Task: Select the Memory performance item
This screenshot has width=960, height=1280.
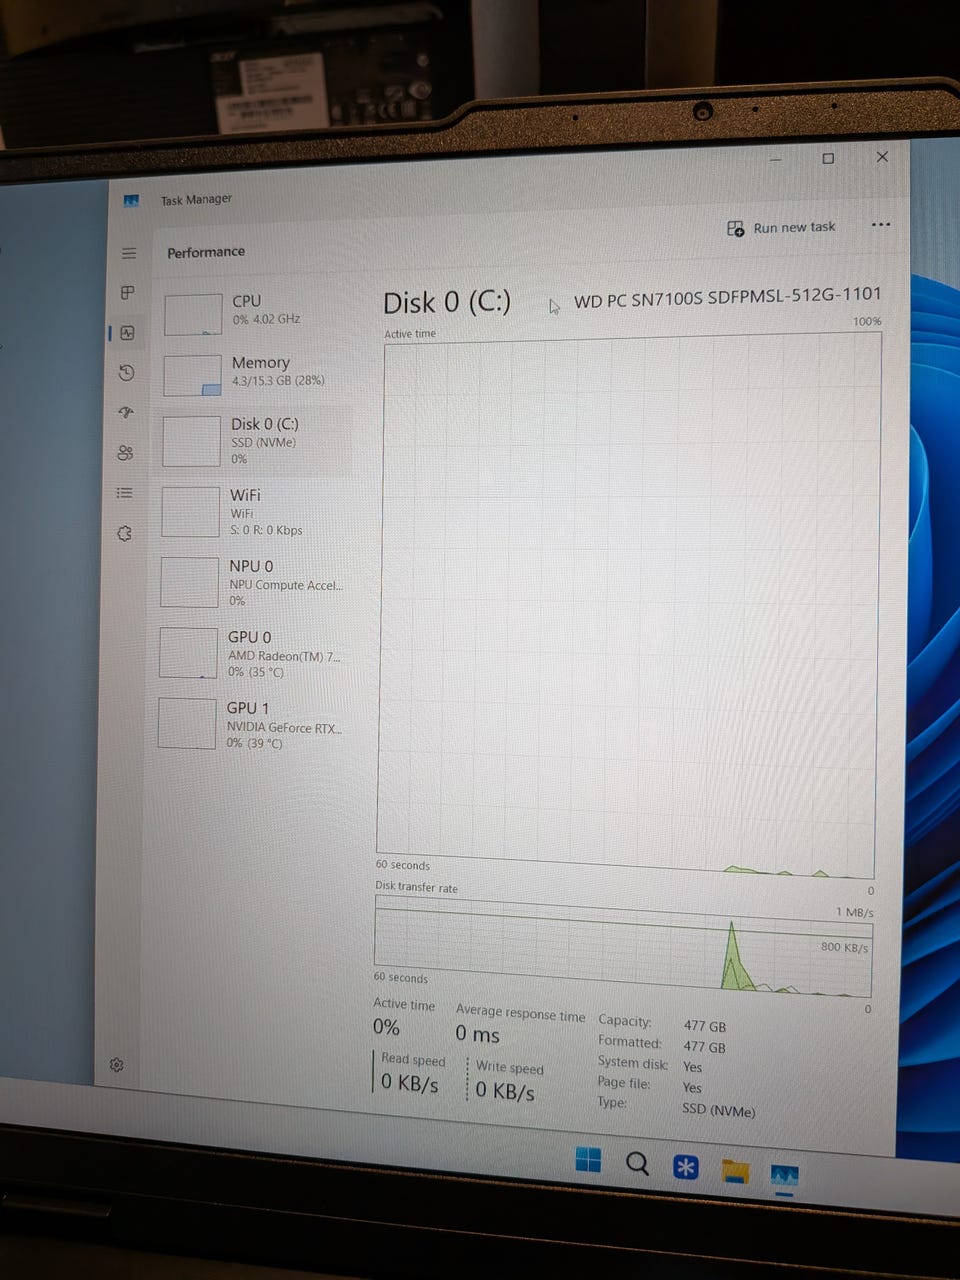Action: click(257, 374)
